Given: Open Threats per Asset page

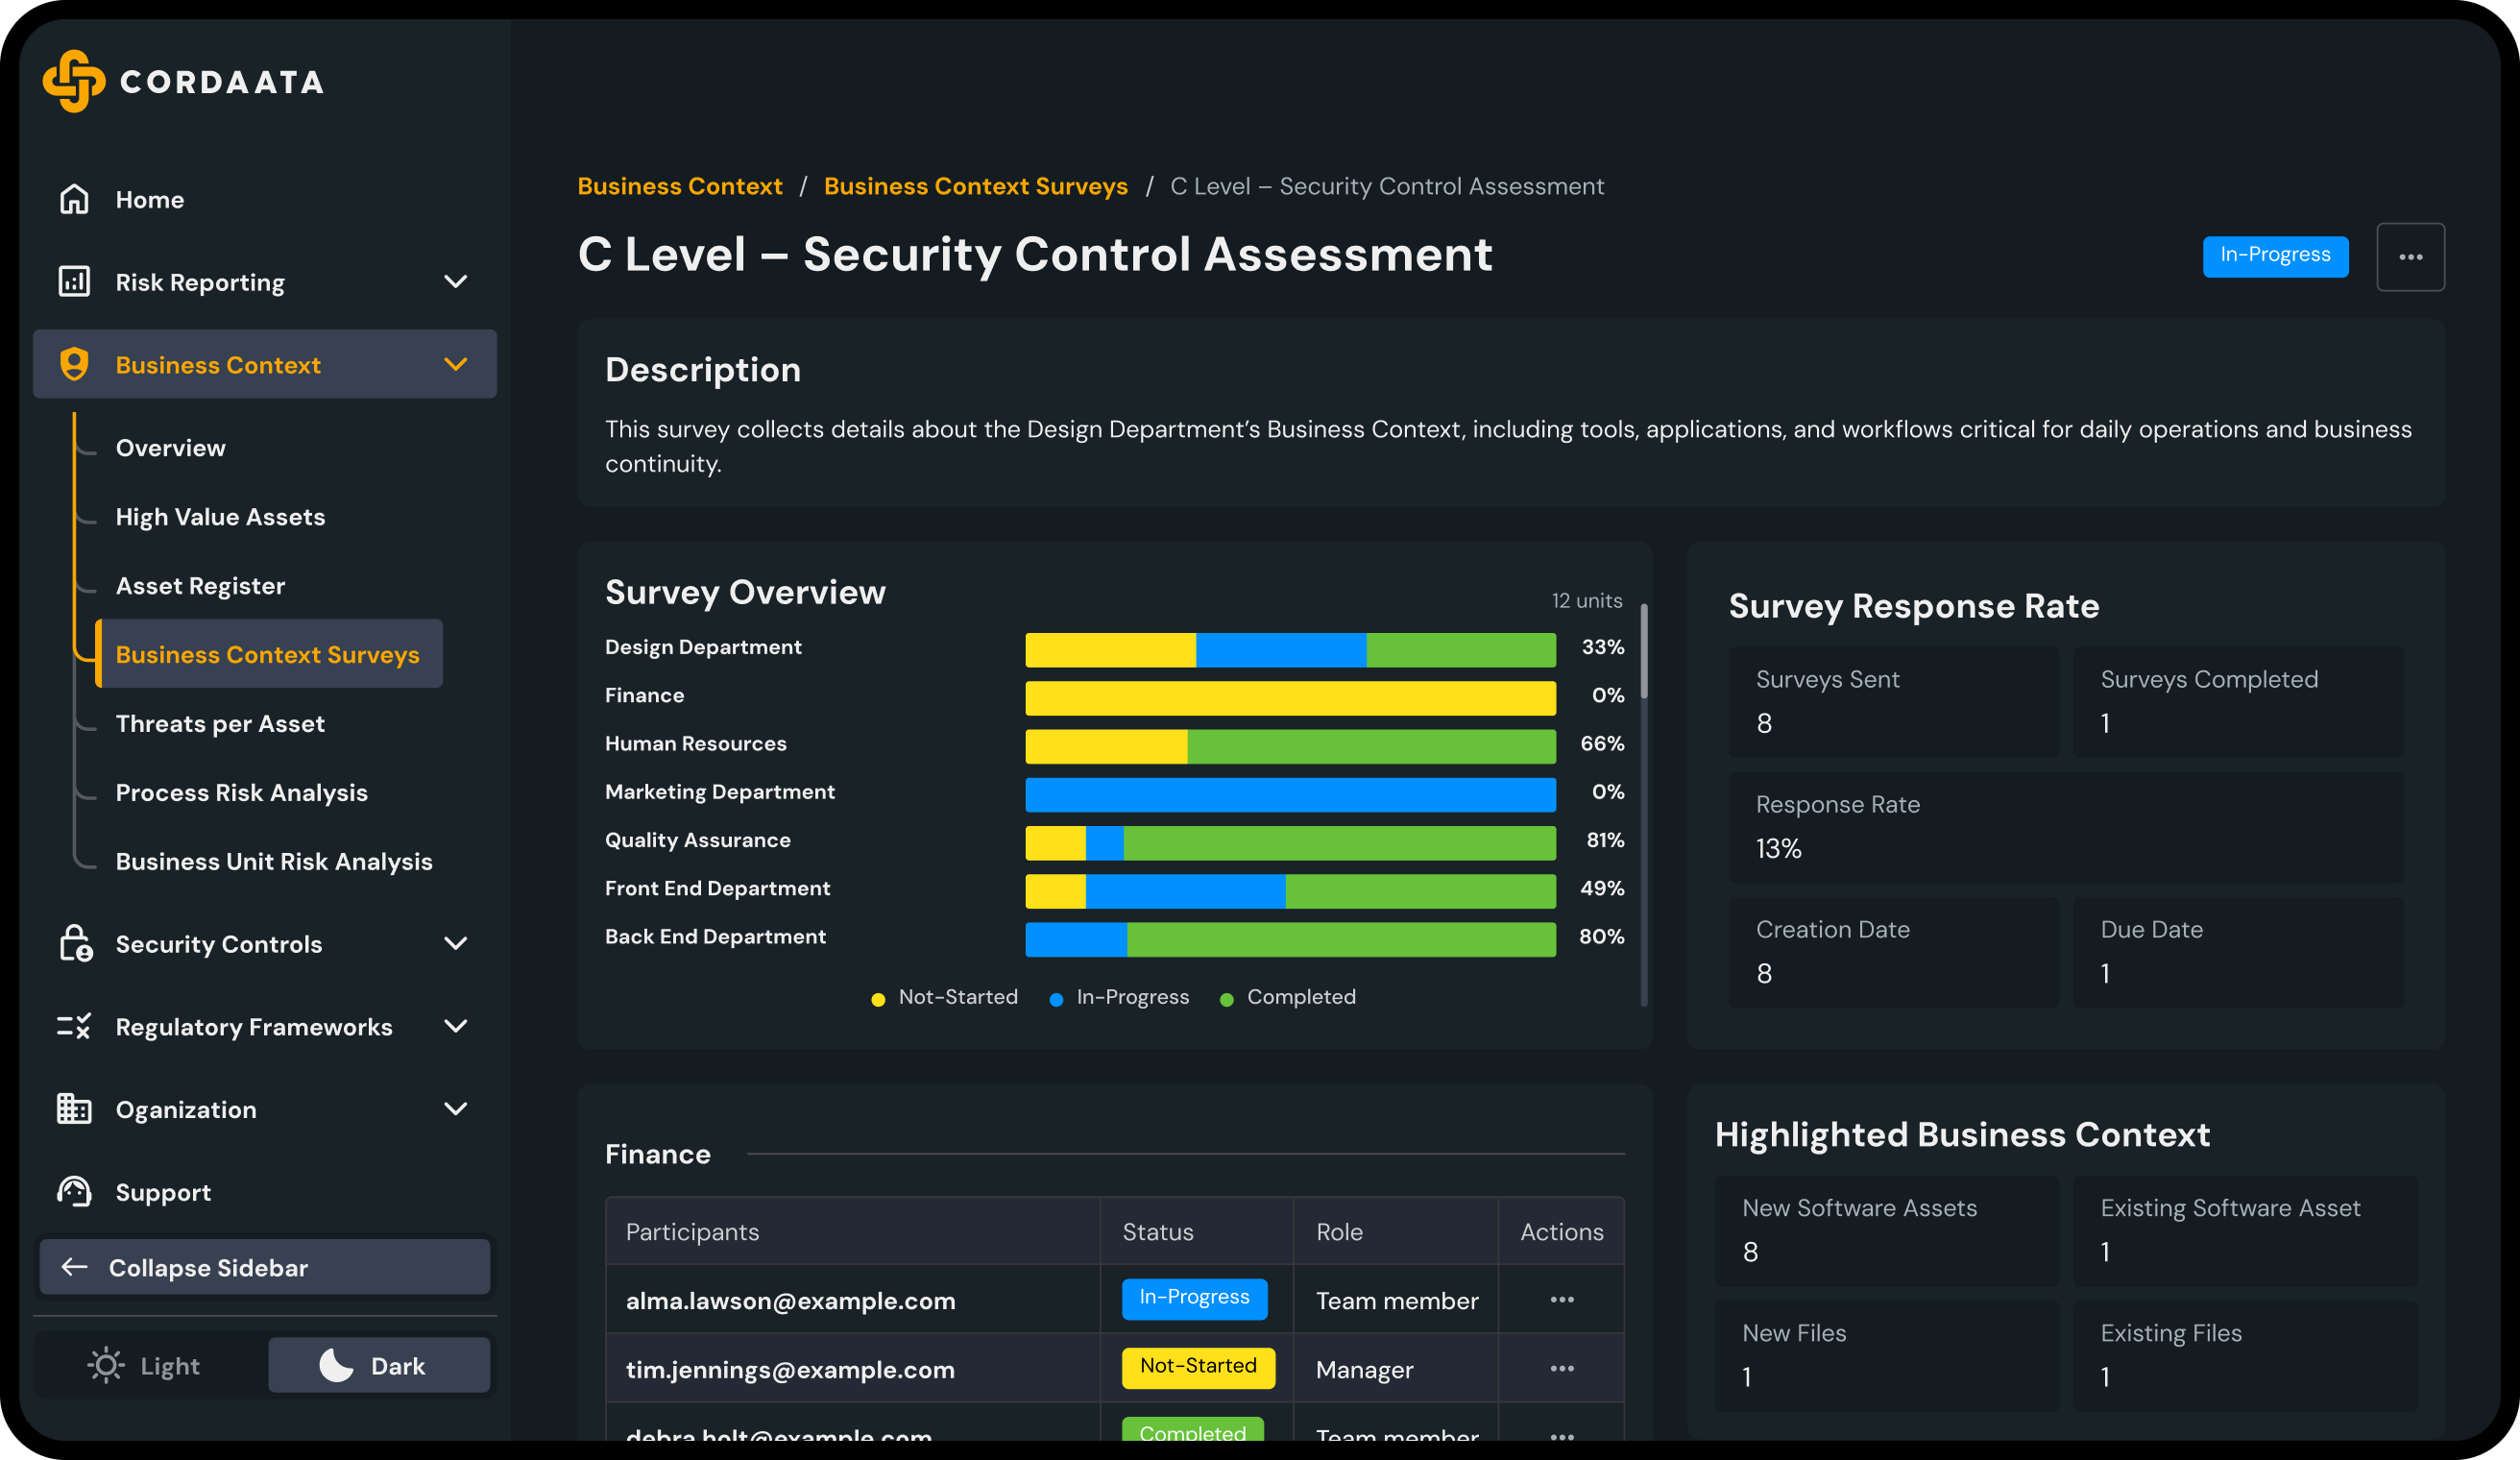Looking at the screenshot, I should point(220,723).
